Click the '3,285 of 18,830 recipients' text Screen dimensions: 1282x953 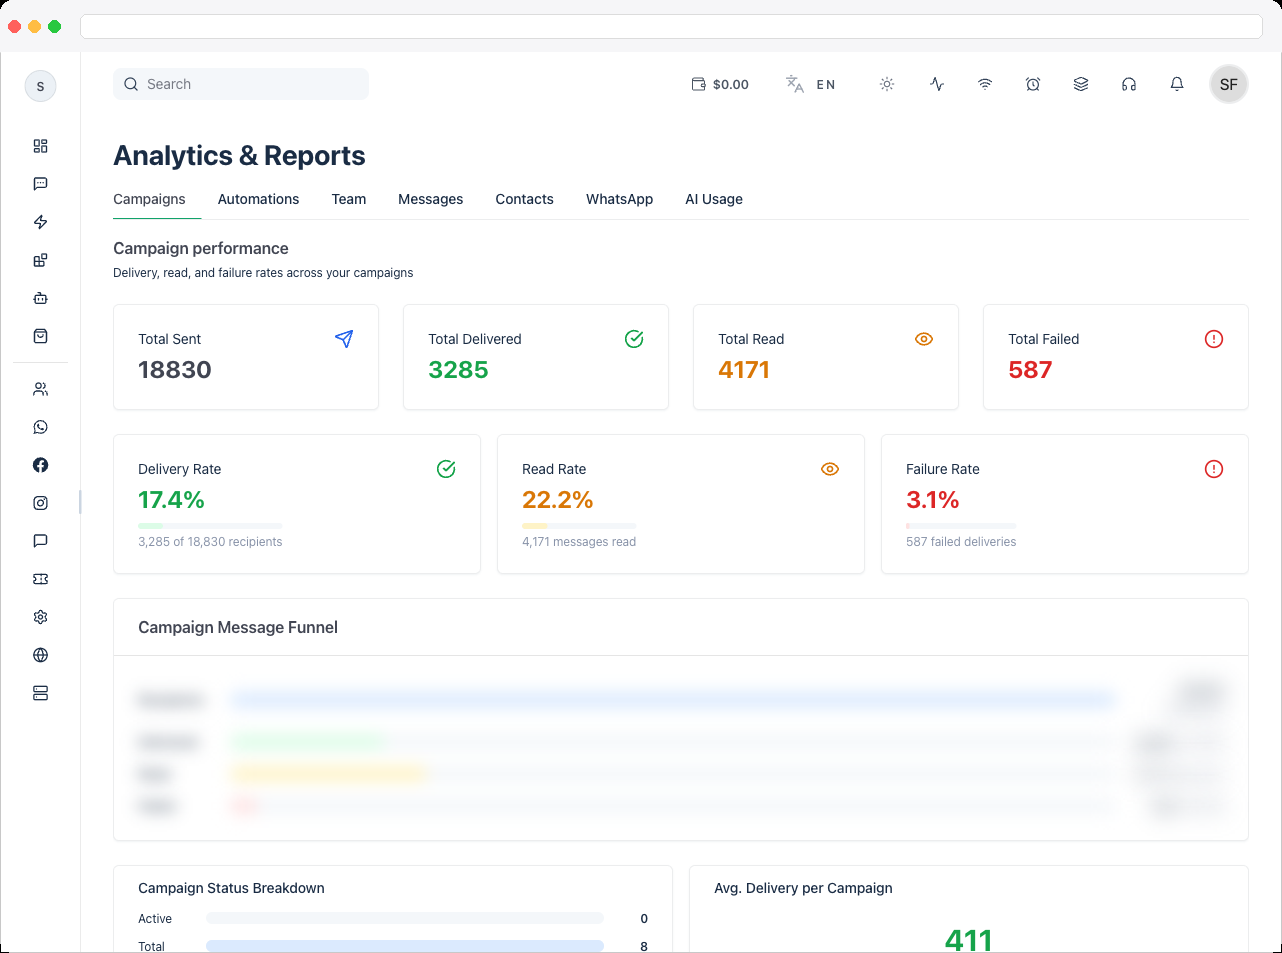210,542
